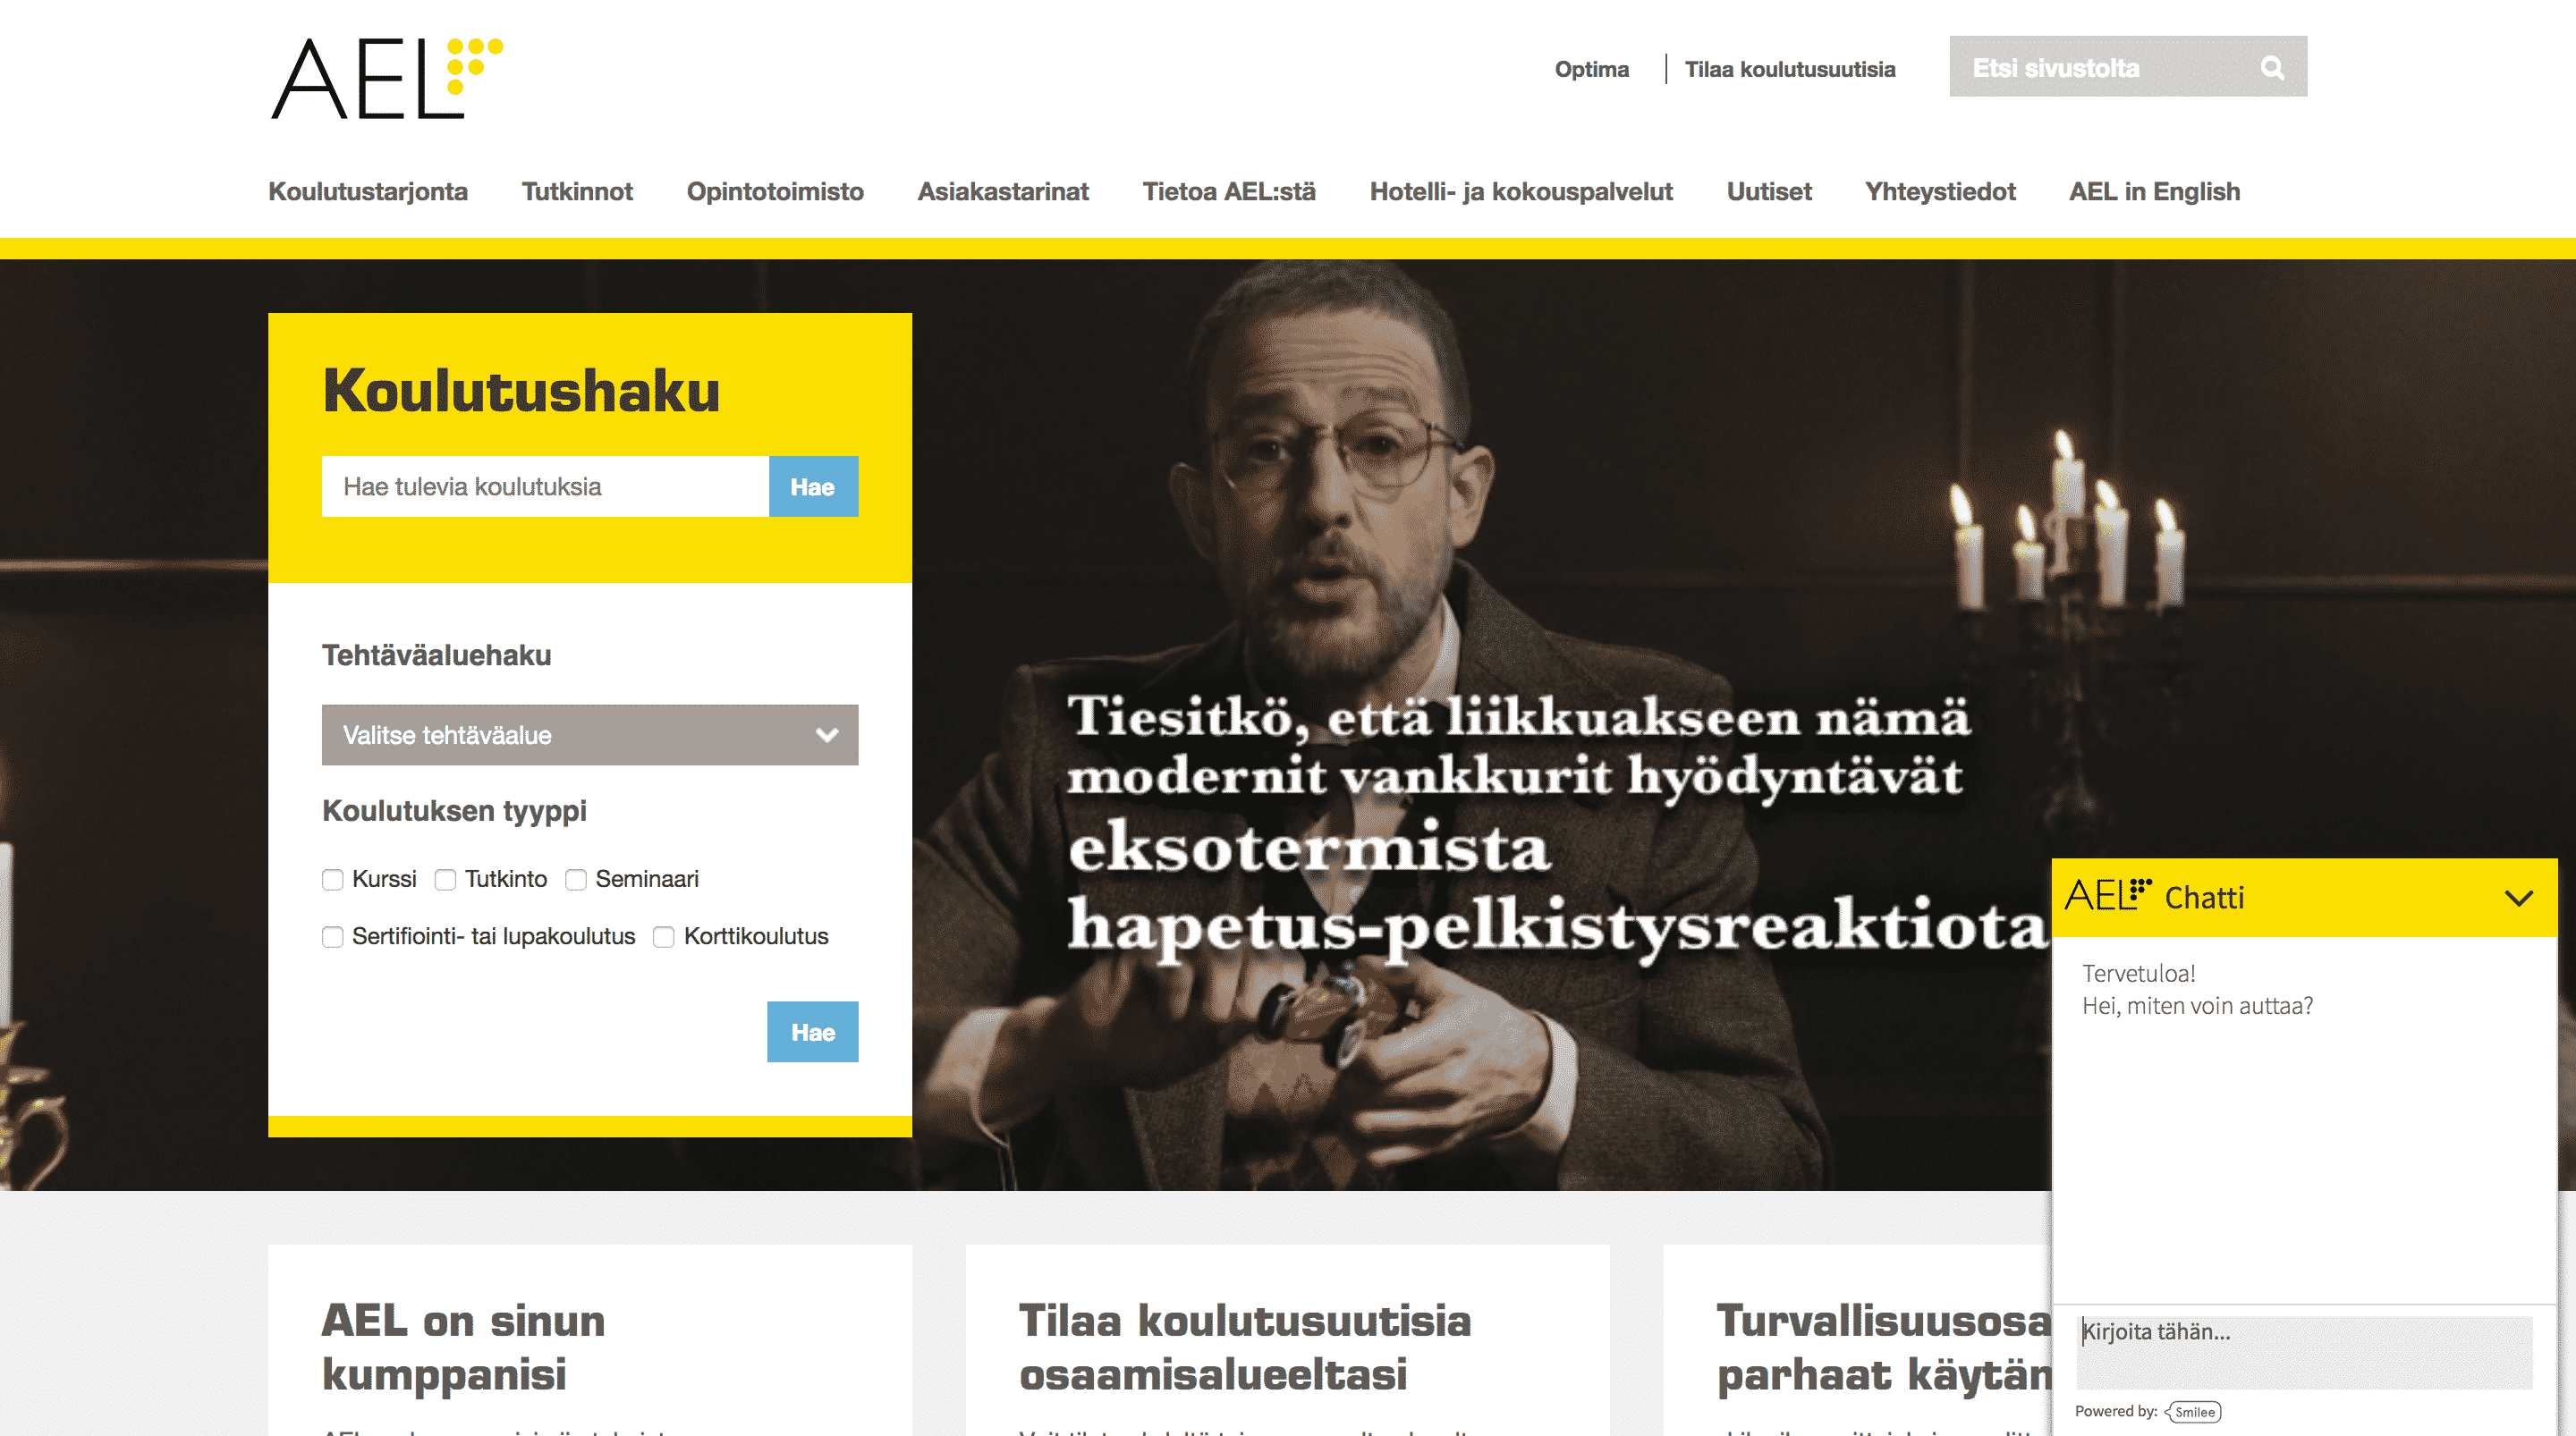Switch to AEL in English
The width and height of the screenshot is (2576, 1436).
(x=2154, y=192)
